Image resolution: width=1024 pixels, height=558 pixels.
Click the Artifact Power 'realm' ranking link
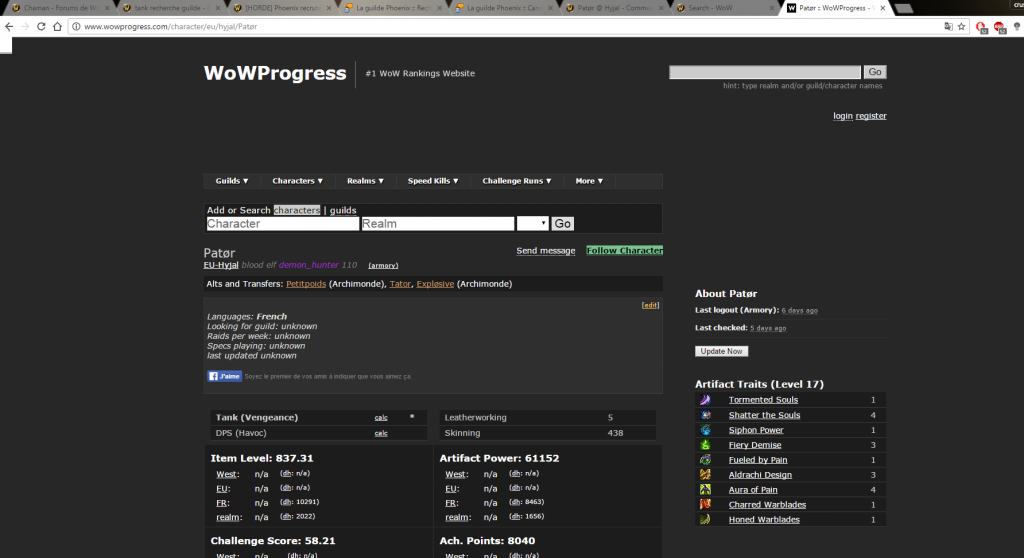click(x=456, y=517)
